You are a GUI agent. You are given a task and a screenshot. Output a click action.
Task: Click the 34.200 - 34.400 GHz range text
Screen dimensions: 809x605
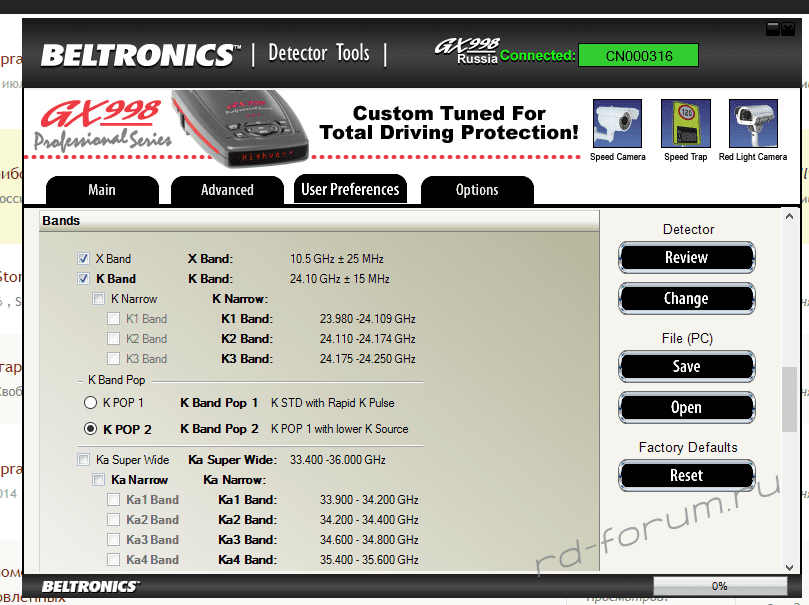click(369, 519)
